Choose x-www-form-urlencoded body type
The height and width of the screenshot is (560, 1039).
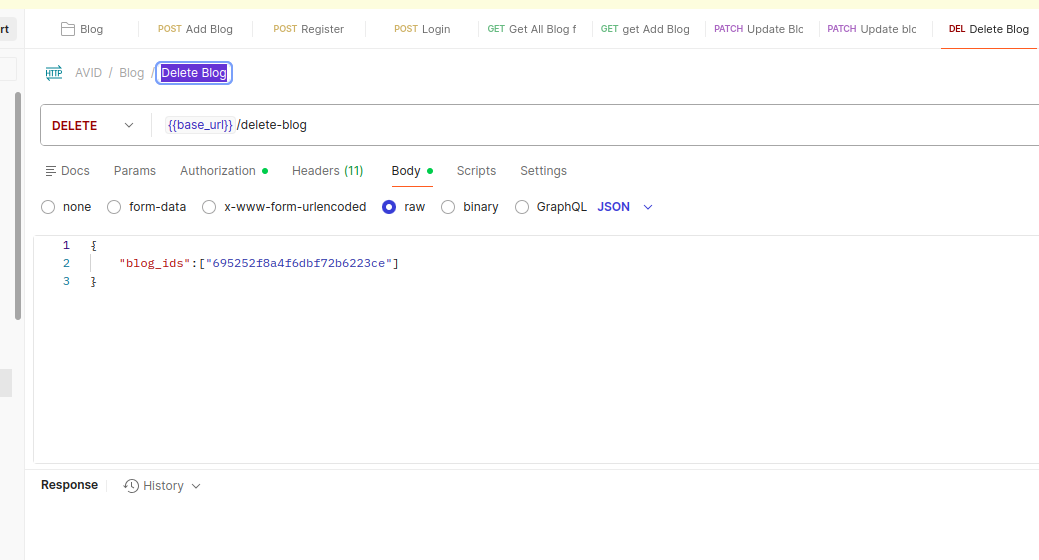point(209,207)
